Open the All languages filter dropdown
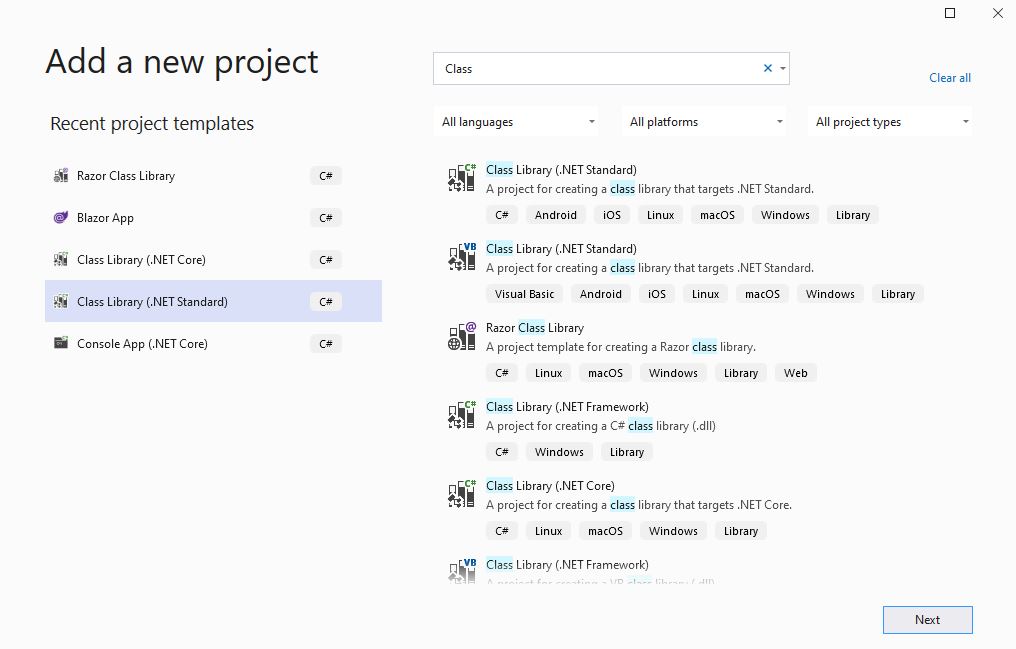Image resolution: width=1016 pixels, height=649 pixels. tap(516, 122)
